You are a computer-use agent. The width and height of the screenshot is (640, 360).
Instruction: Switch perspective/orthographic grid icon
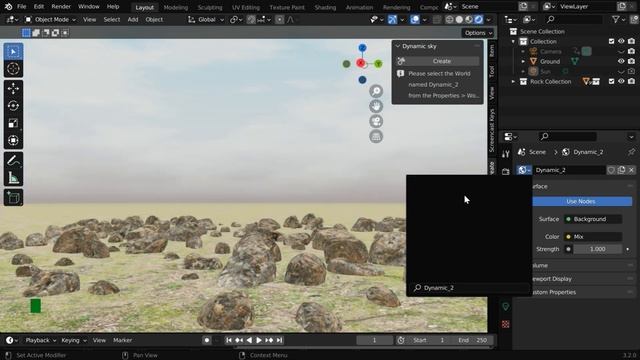[376, 136]
